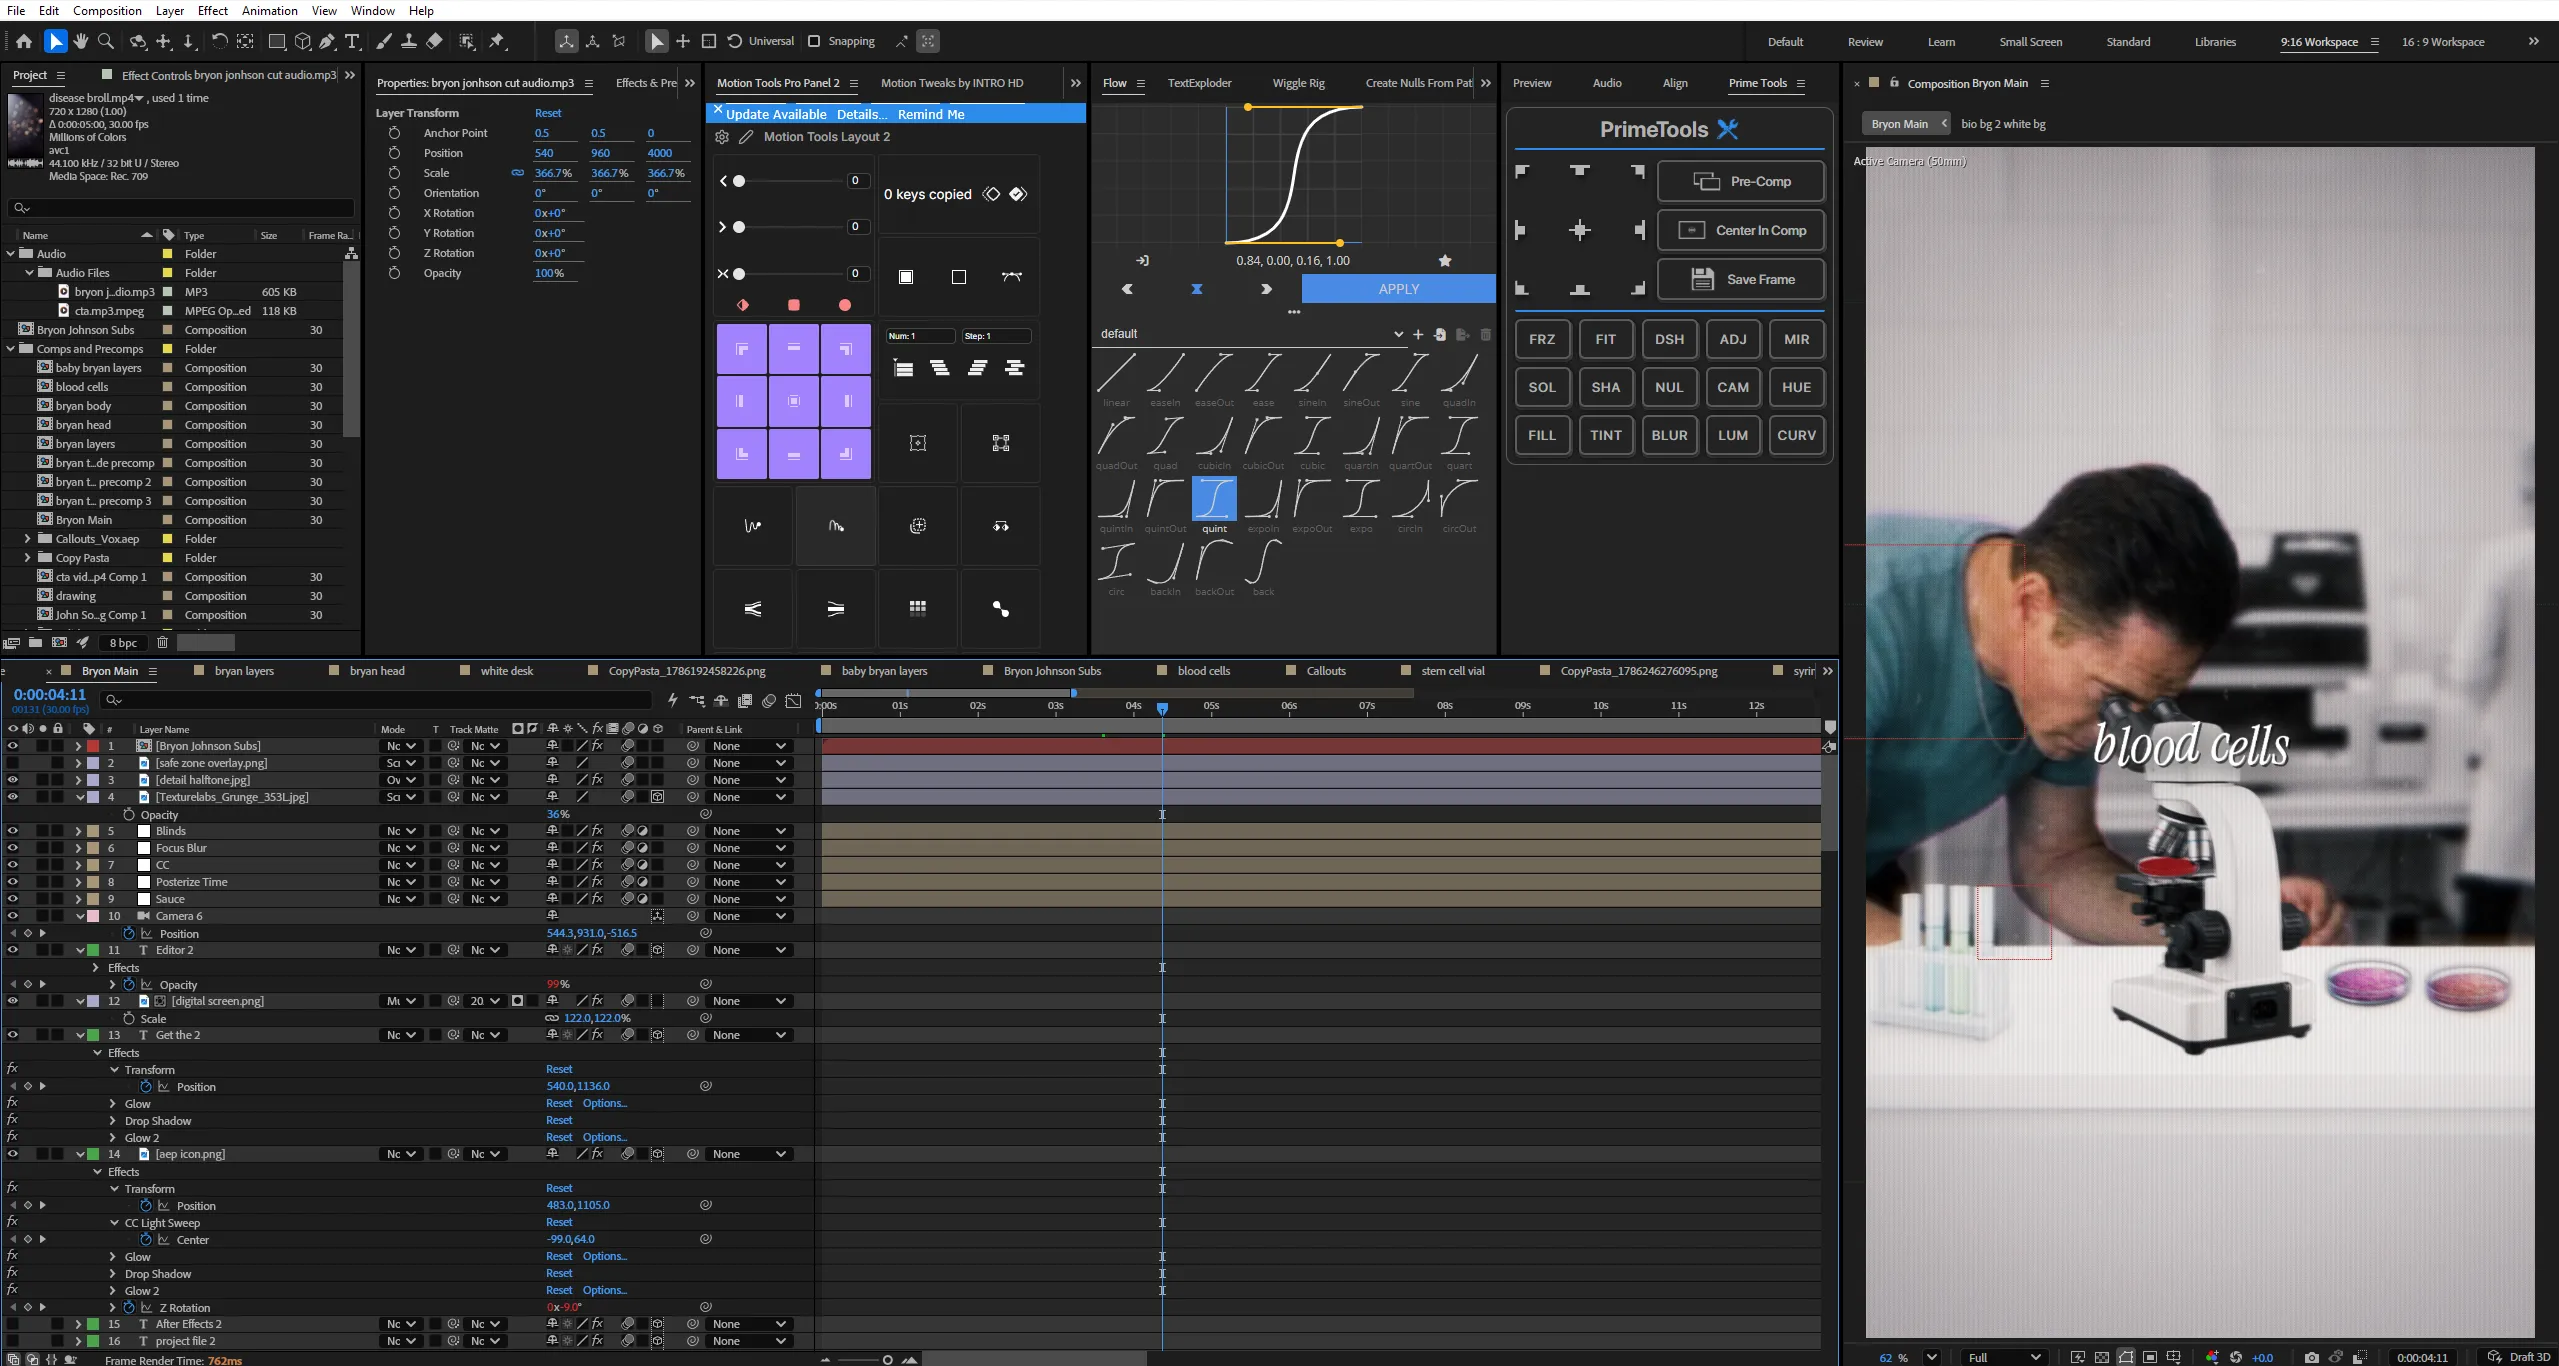This screenshot has width=2559, height=1366.
Task: Open the Composition menu
Action: click(x=107, y=10)
